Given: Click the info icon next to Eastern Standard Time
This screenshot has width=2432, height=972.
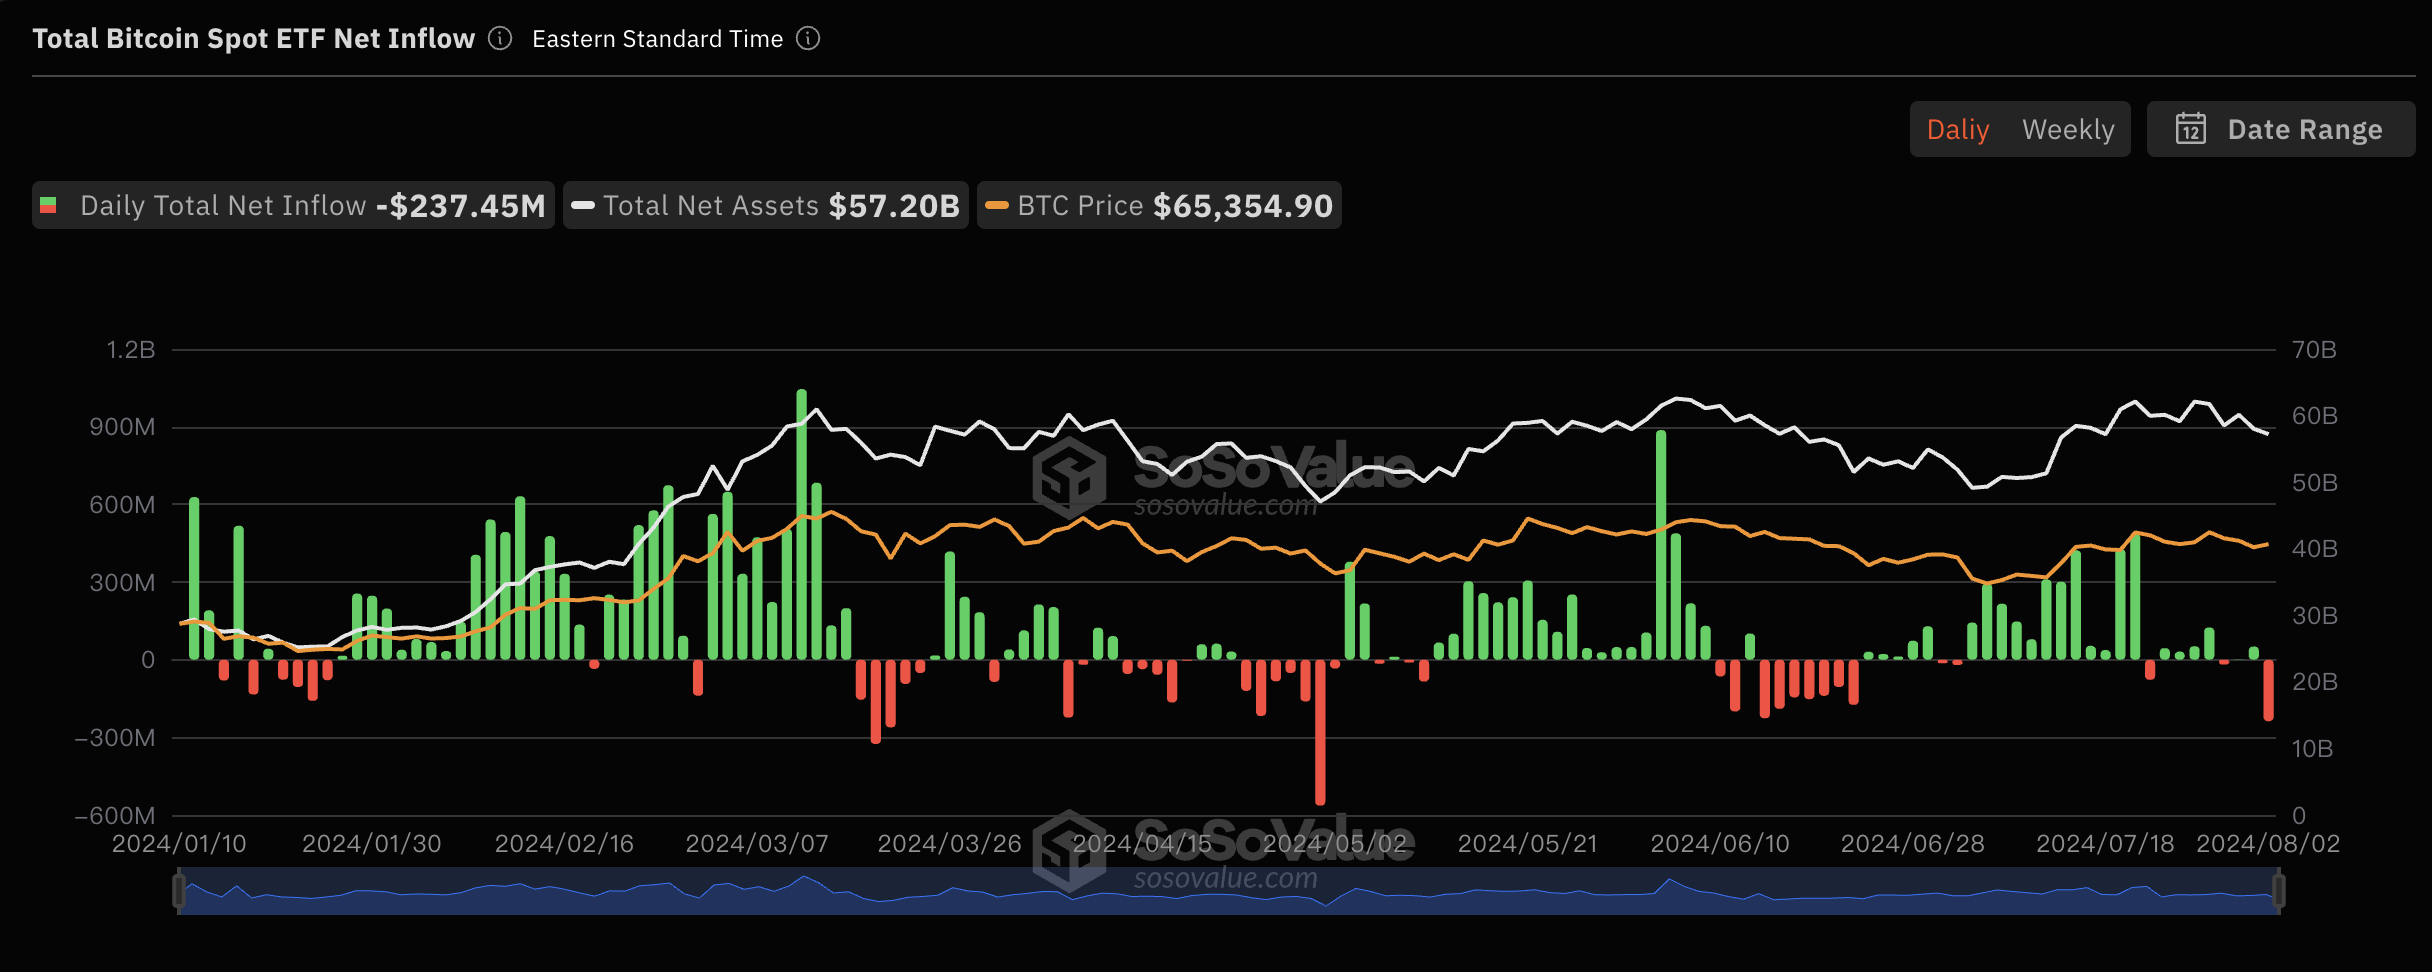Looking at the screenshot, I should [x=810, y=38].
